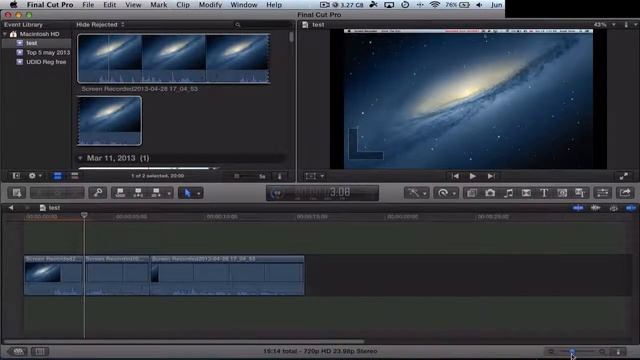Click the Connect clip to primary storyline icon
This screenshot has height=360, width=640.
click(120, 193)
